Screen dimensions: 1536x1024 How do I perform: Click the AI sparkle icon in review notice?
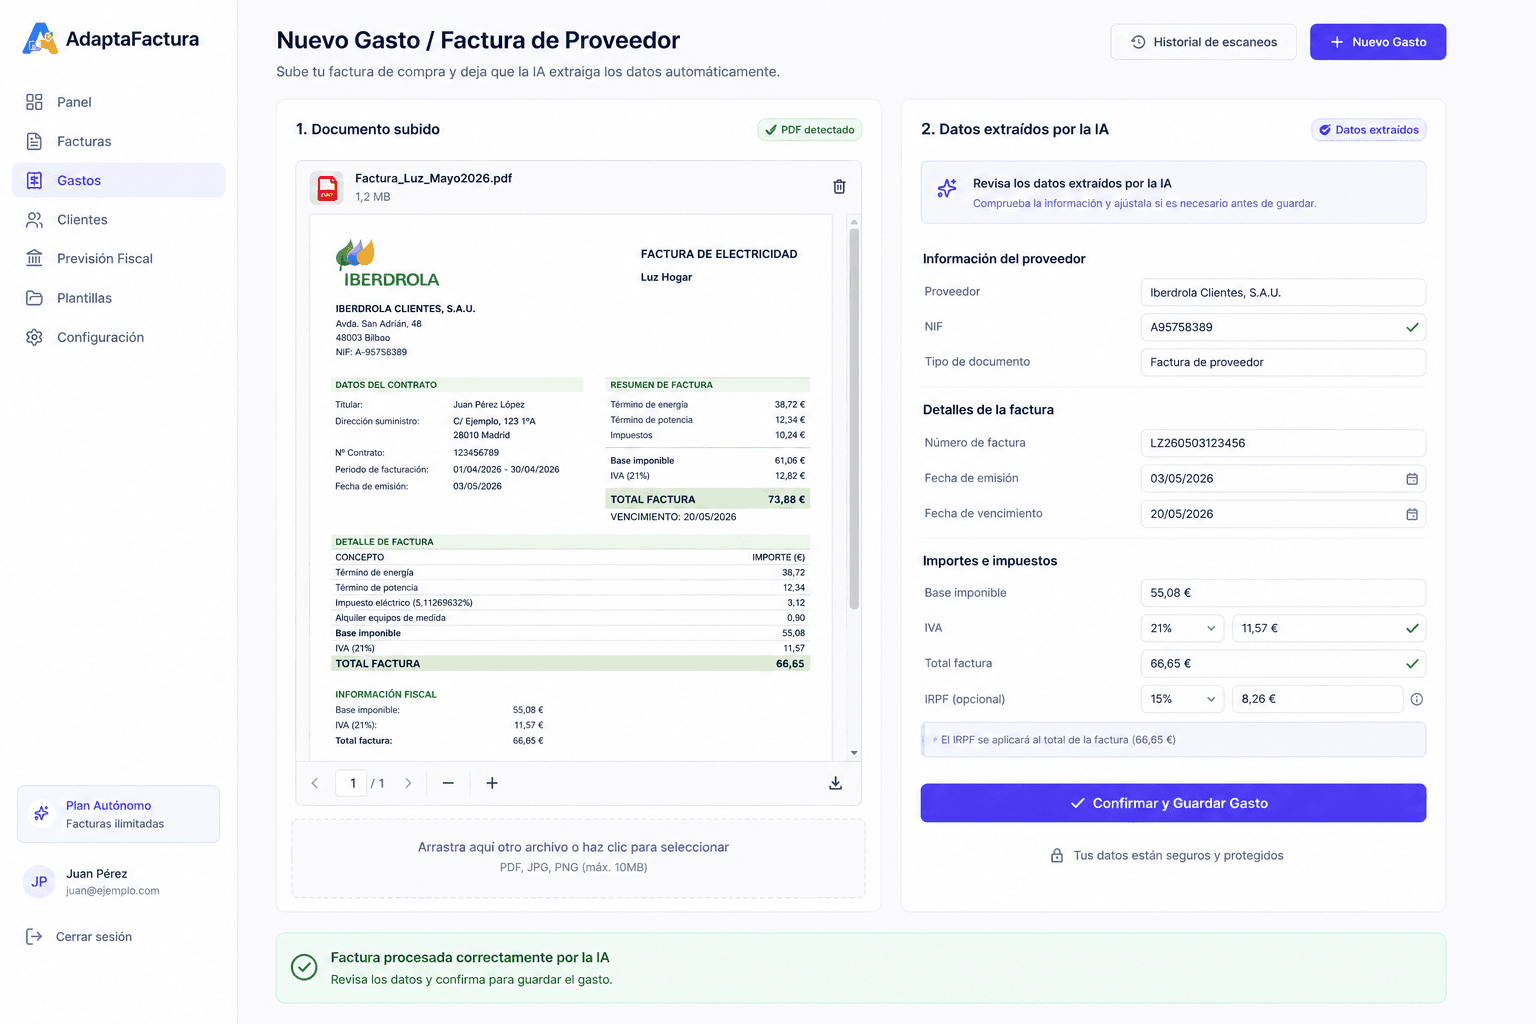tap(947, 188)
